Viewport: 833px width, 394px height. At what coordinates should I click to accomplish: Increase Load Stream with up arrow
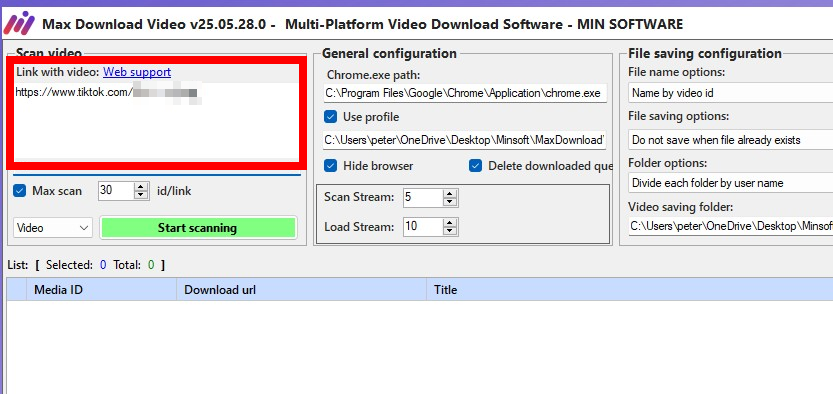pyautogui.click(x=450, y=223)
